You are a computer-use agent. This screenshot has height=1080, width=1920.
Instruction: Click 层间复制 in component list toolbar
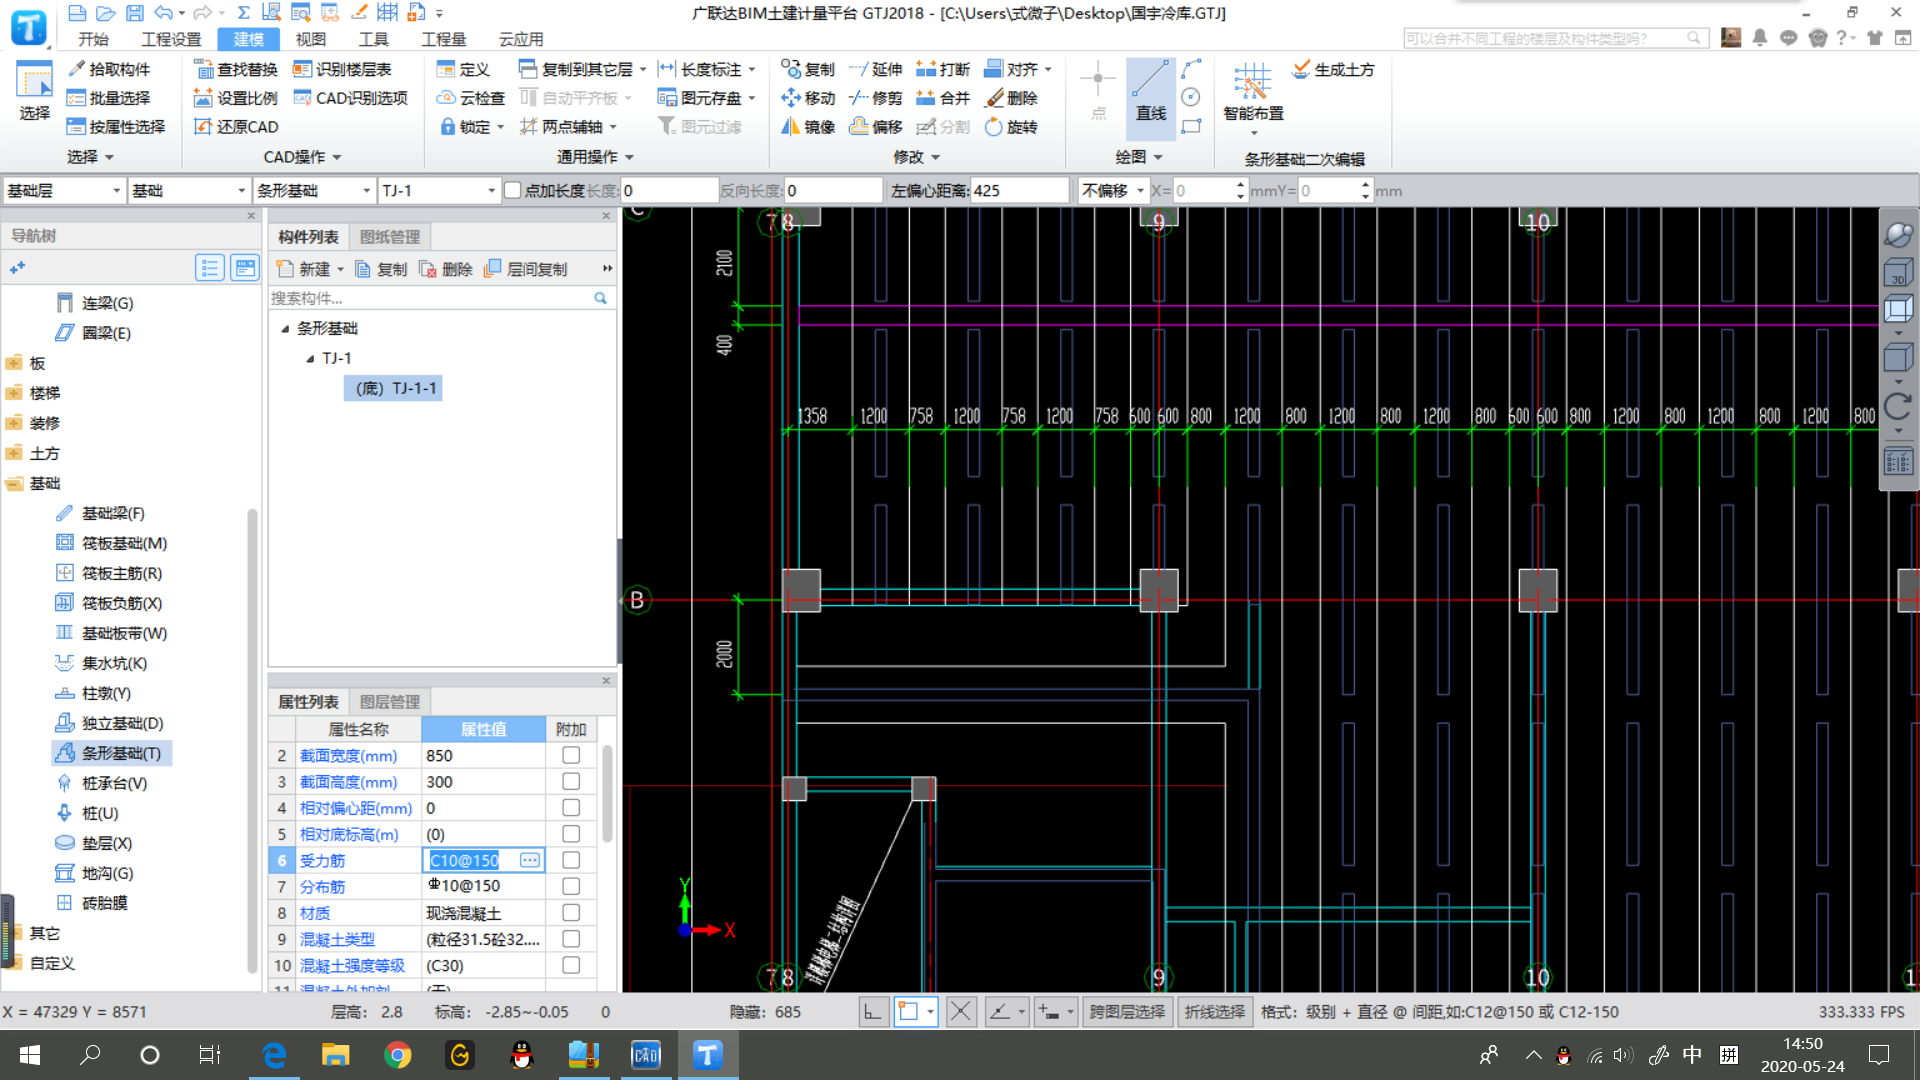pos(526,269)
